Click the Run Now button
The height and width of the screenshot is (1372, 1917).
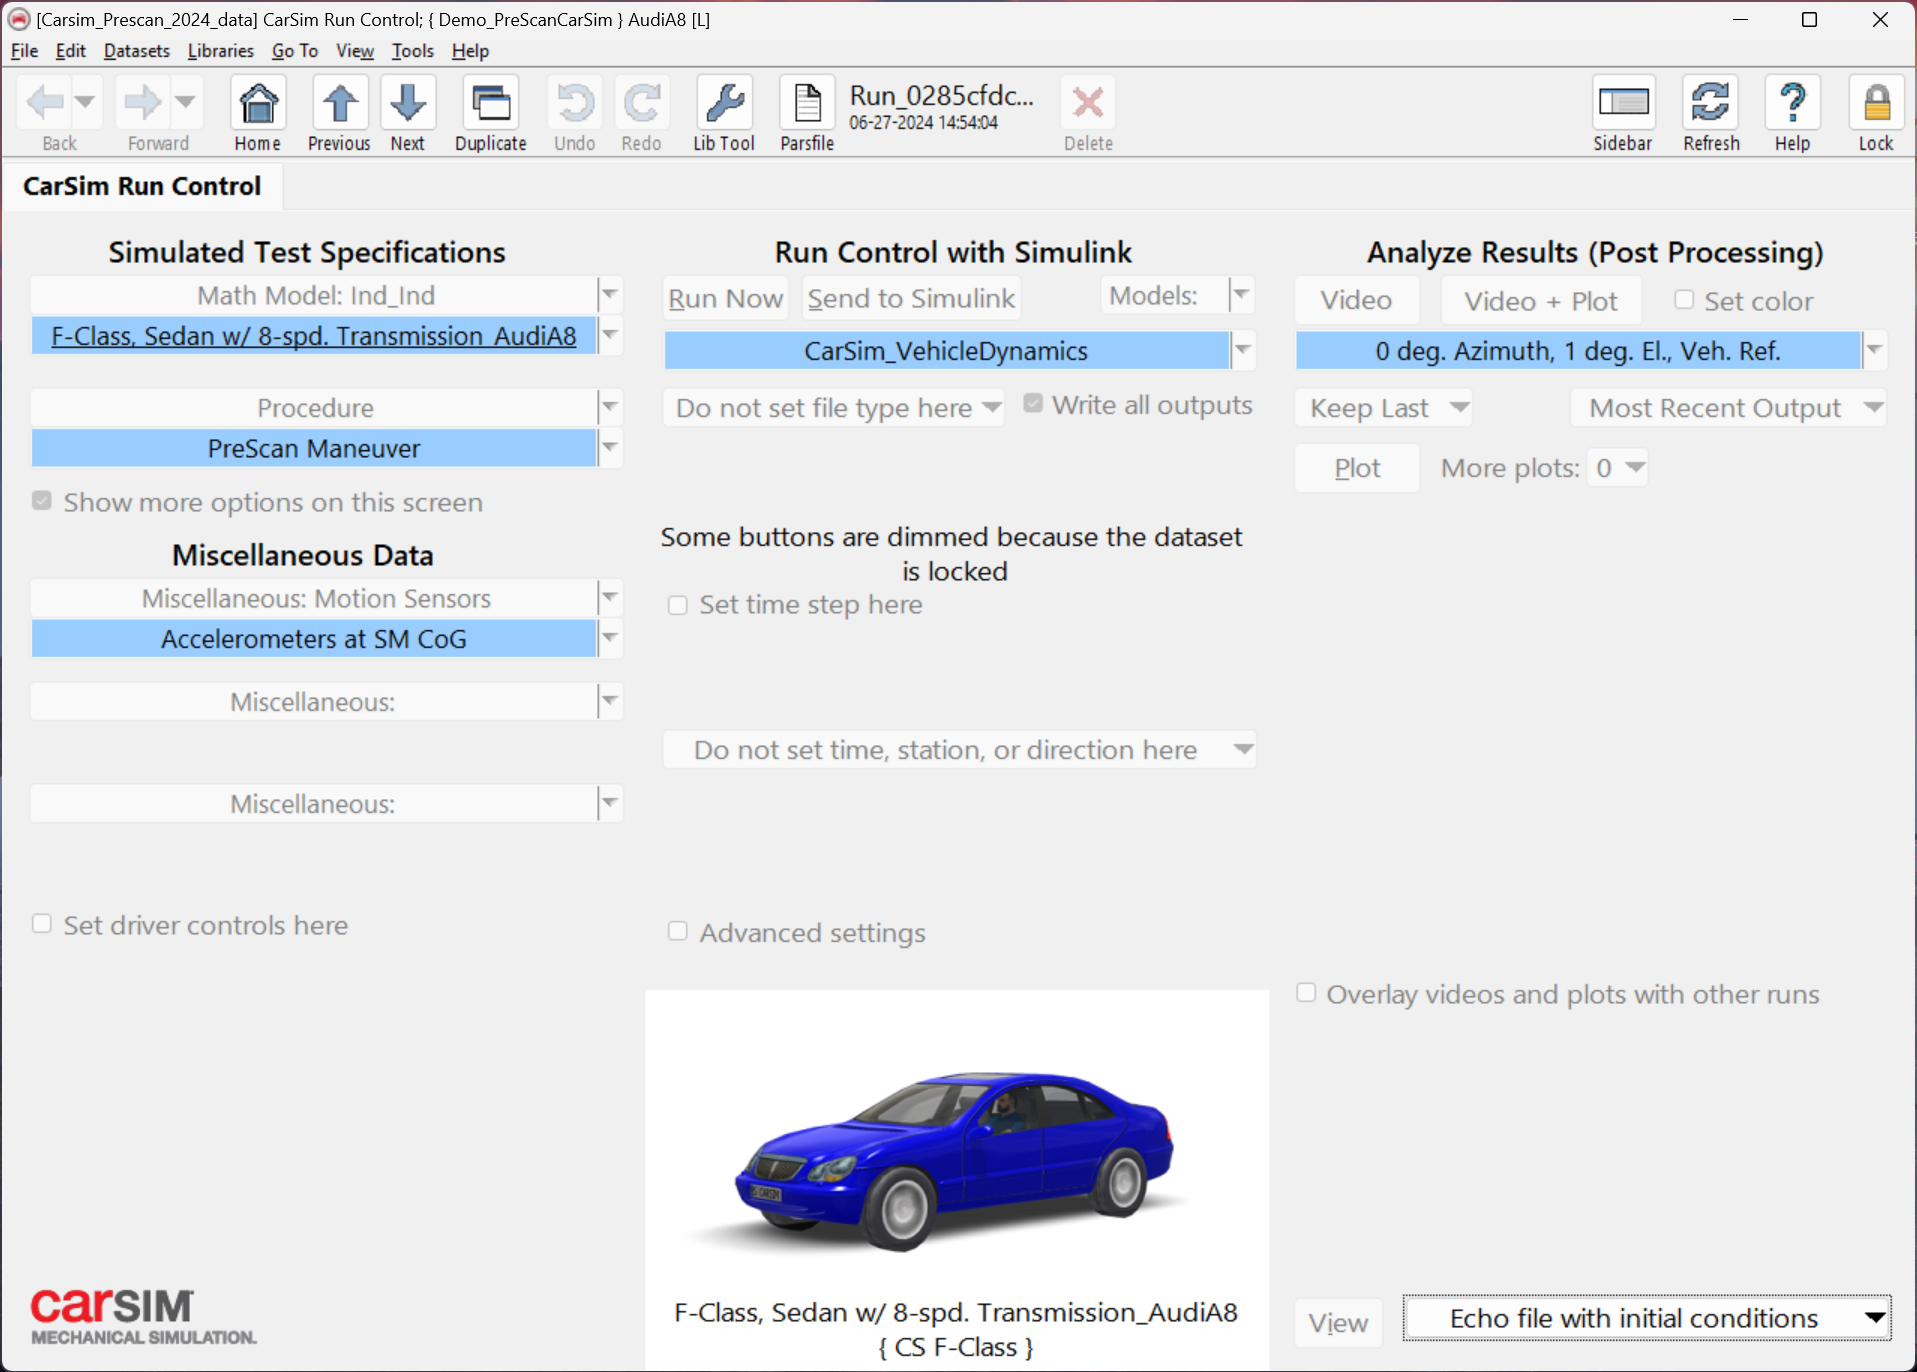tap(726, 298)
